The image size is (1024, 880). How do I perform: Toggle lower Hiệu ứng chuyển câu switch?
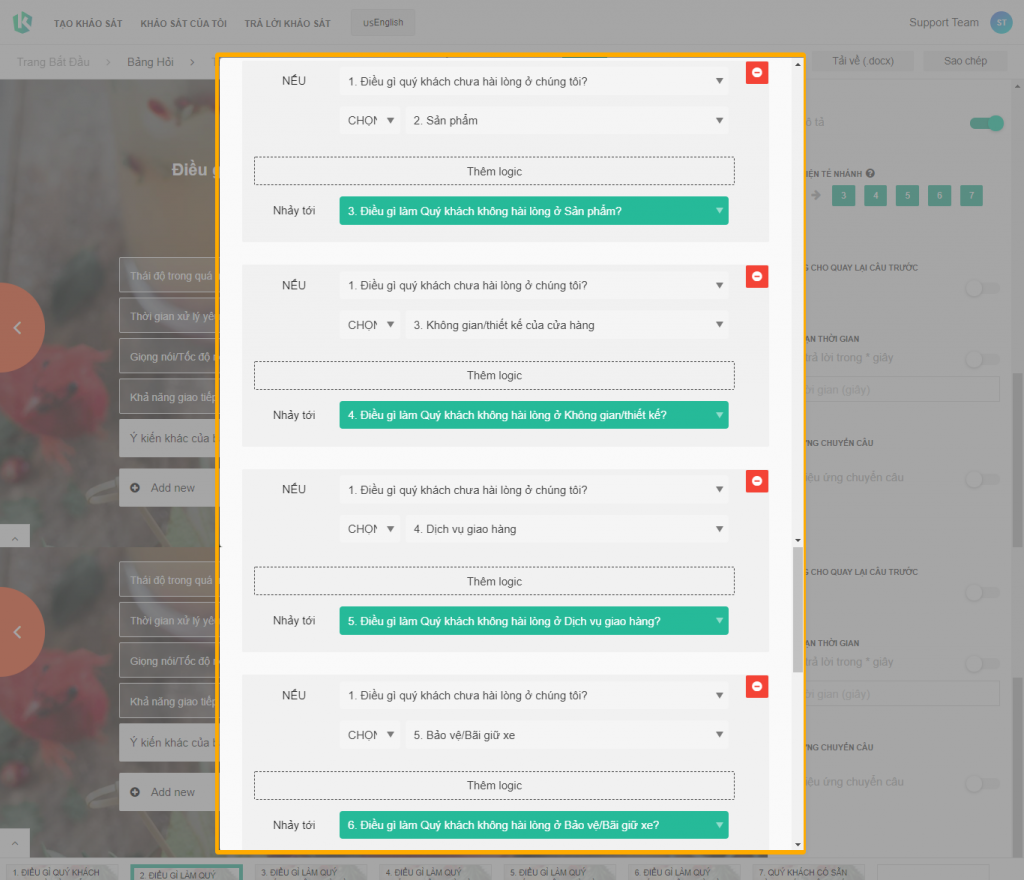(x=982, y=783)
